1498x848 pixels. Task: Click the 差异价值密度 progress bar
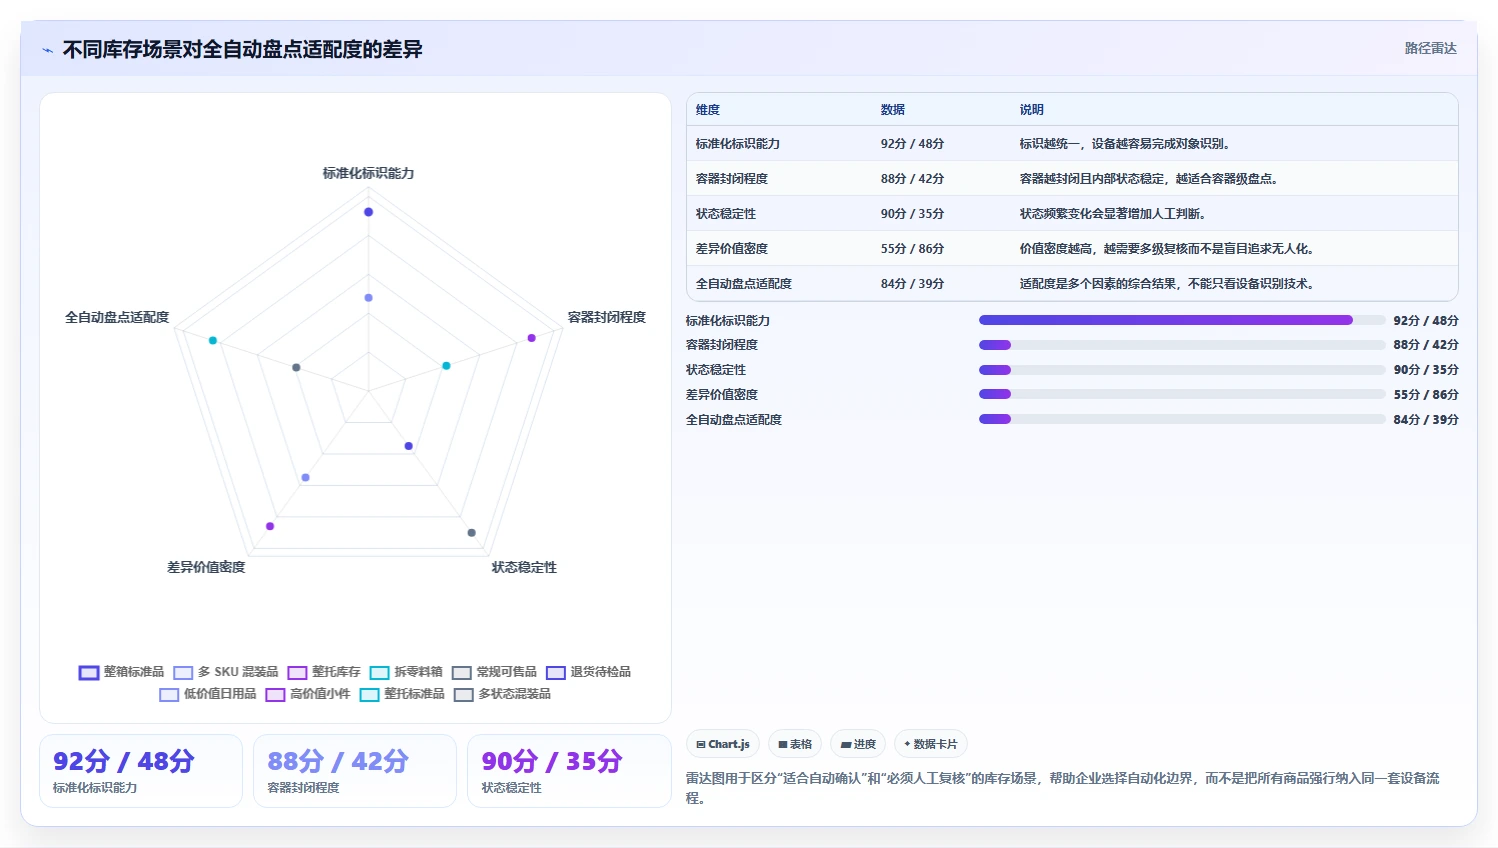tap(1182, 394)
